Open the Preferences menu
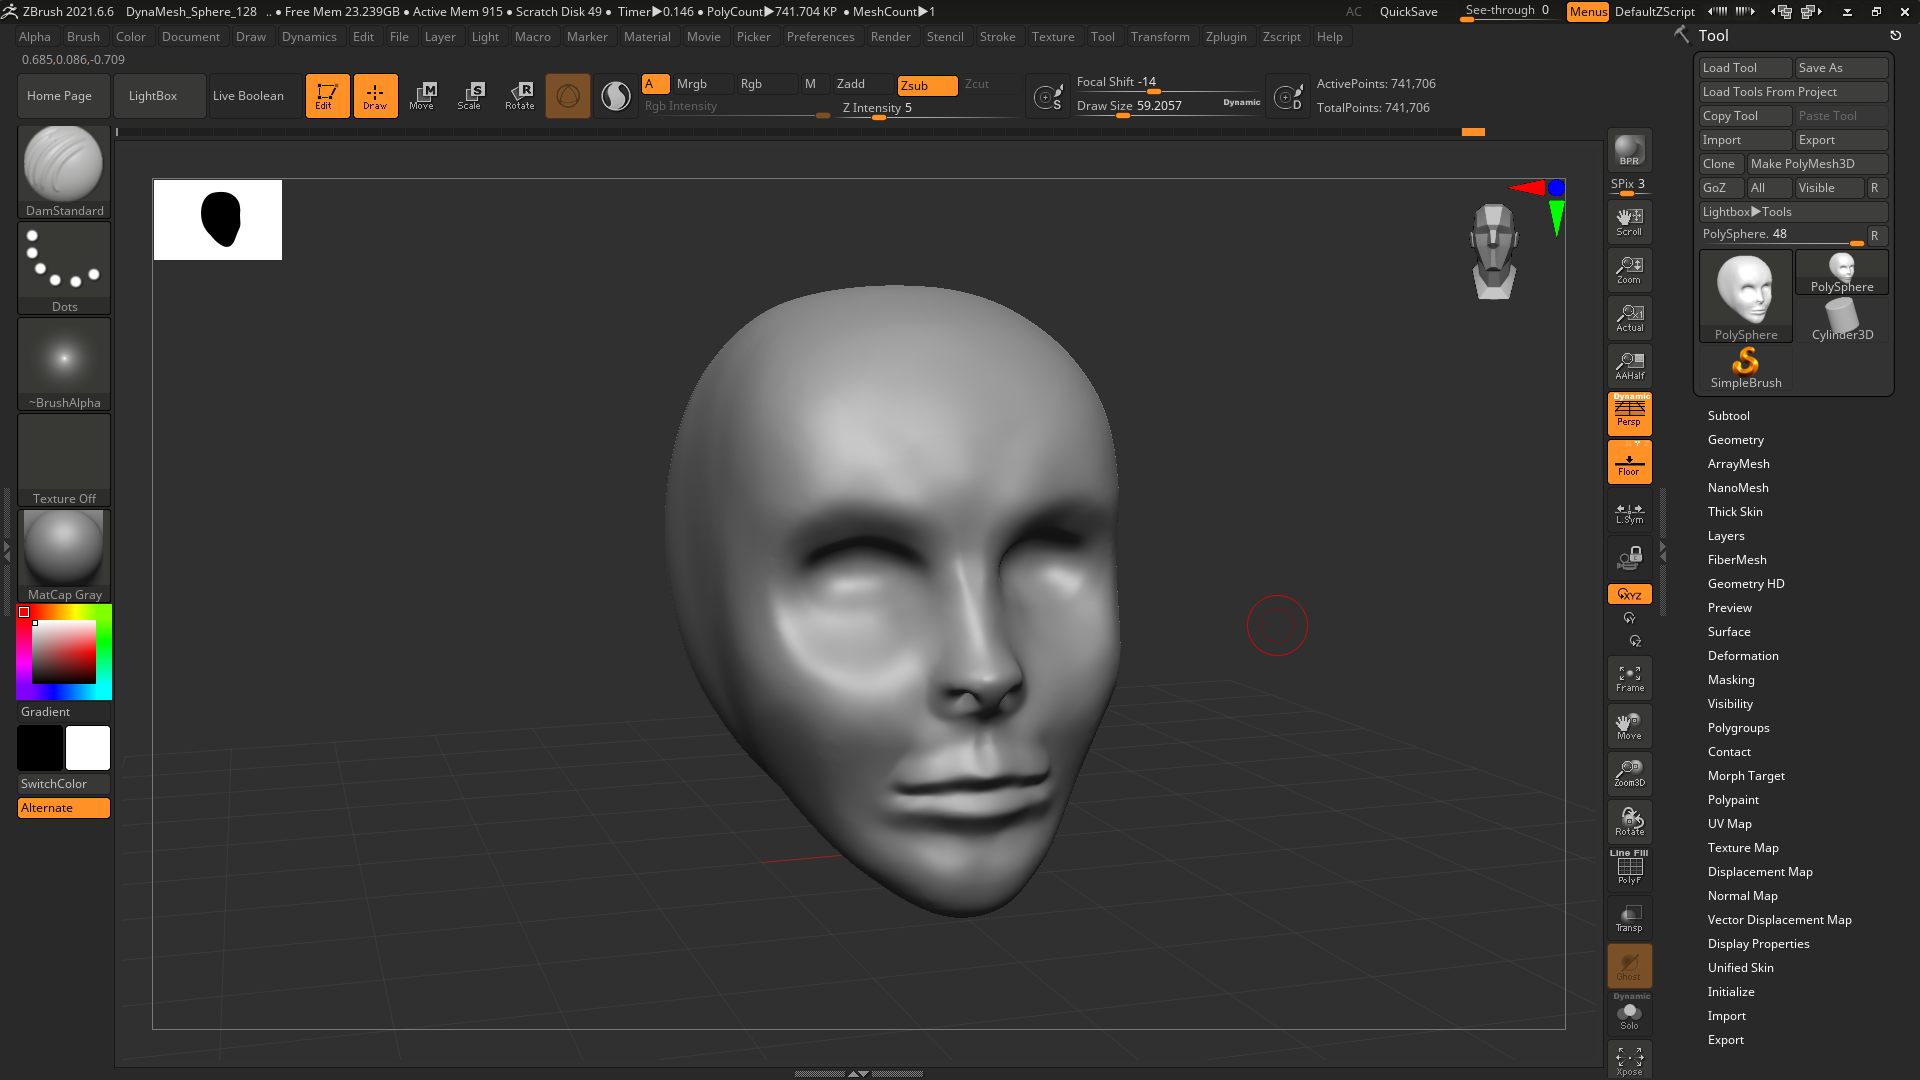1920x1080 pixels. tap(820, 37)
